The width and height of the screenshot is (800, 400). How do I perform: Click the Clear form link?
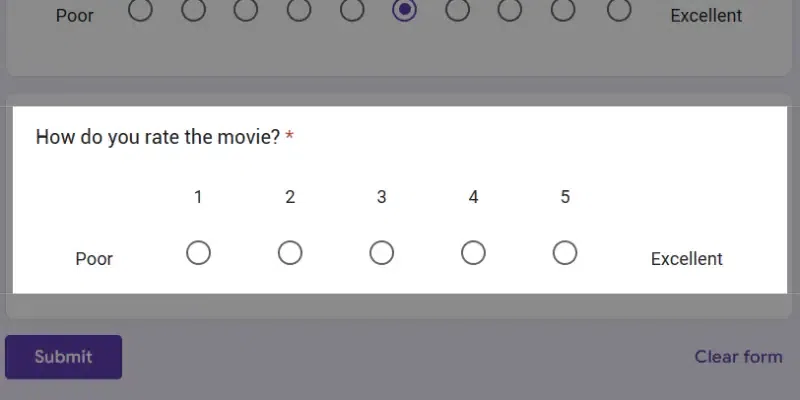pos(738,357)
